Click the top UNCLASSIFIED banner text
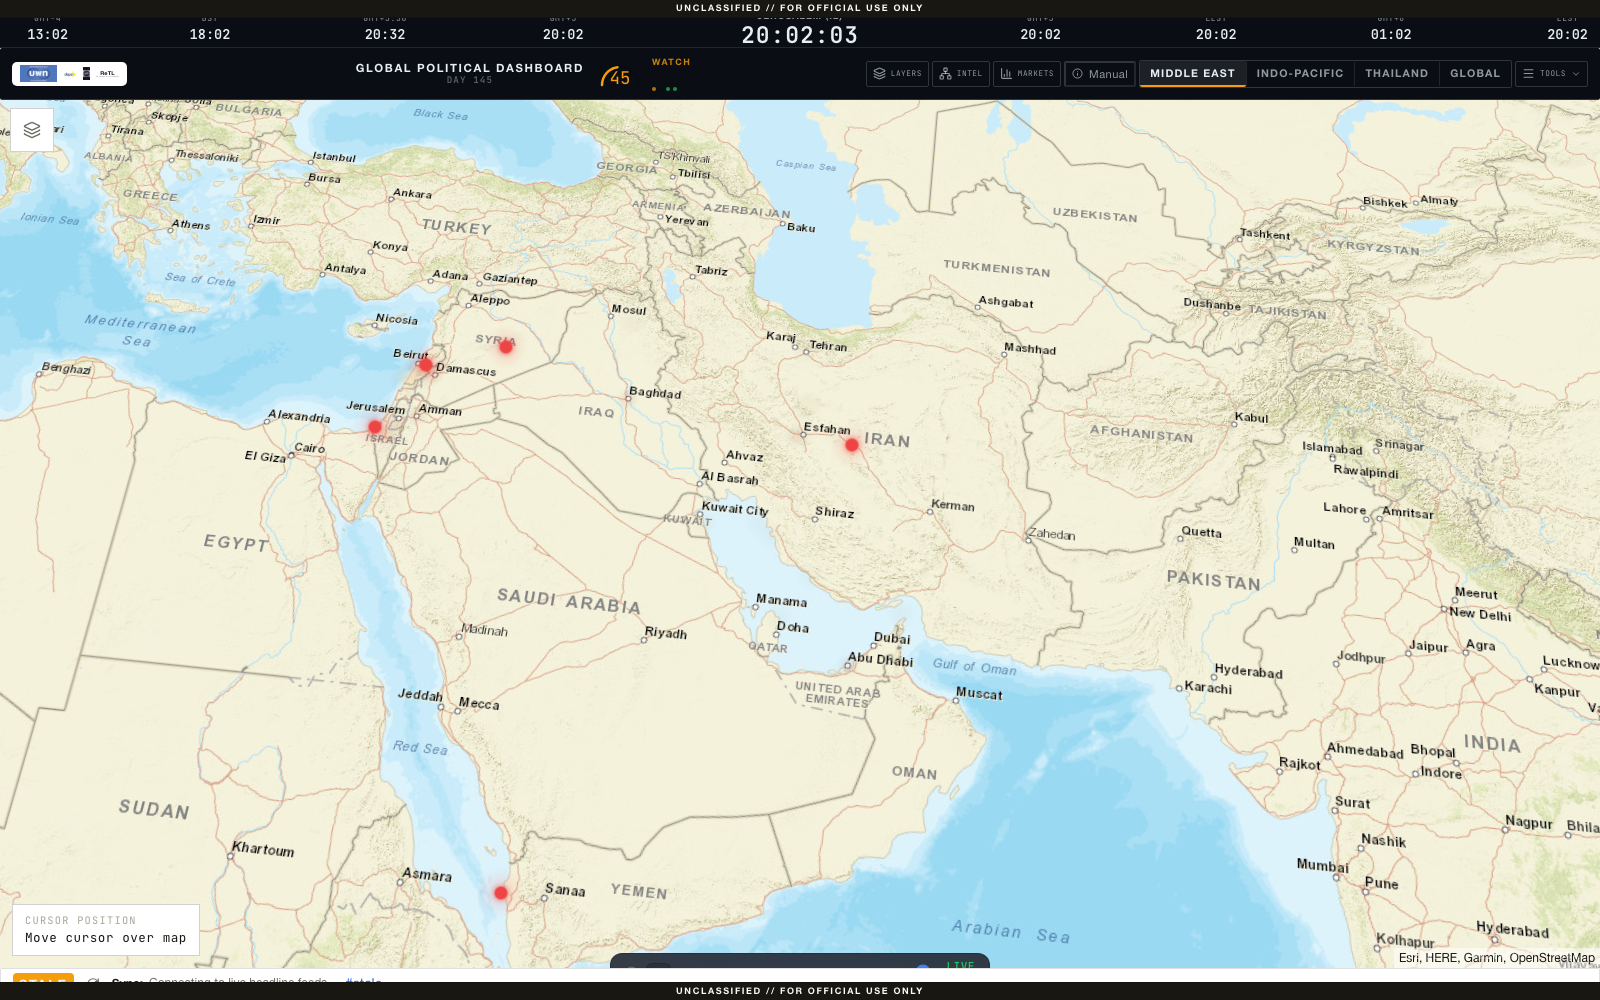Viewport: 1600px width, 1000px height. [x=800, y=8]
